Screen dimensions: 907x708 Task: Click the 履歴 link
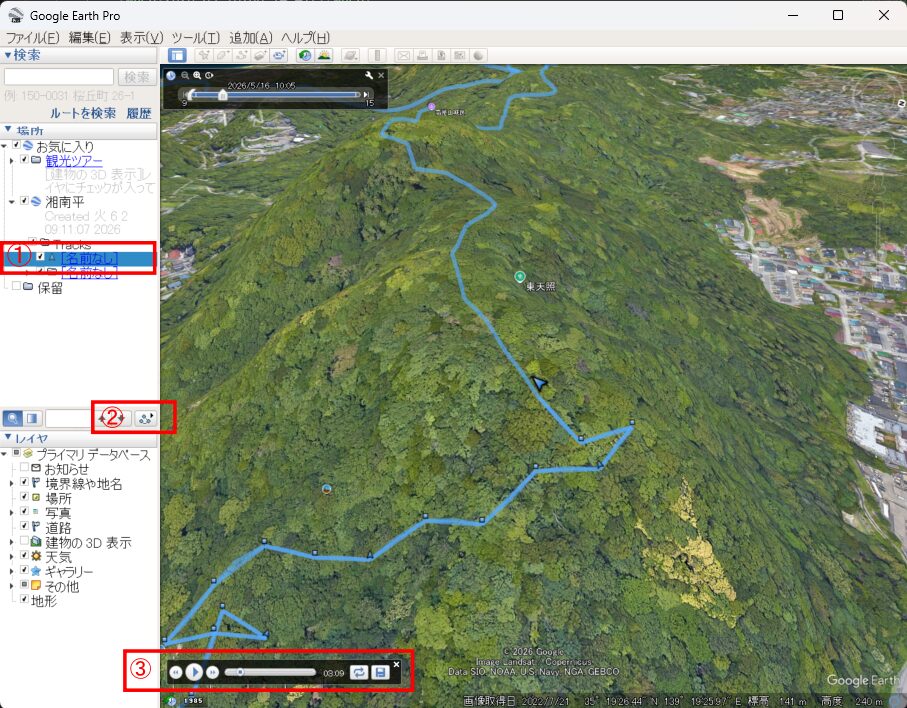click(x=139, y=113)
